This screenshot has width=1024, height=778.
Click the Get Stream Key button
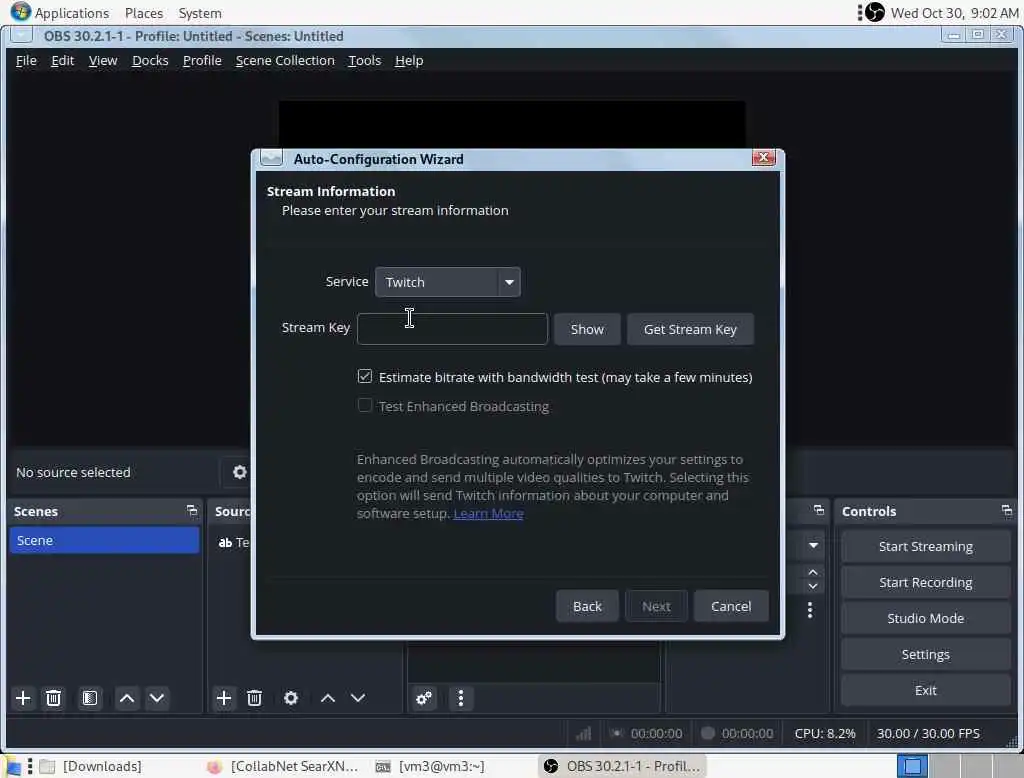point(690,329)
